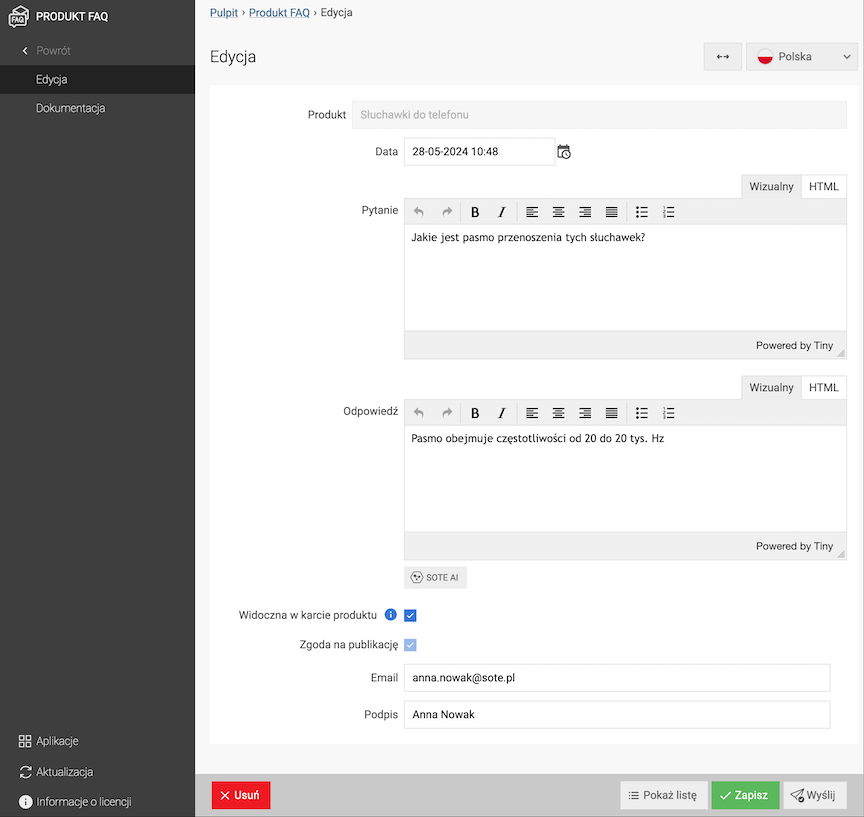Apply italic formatting in the Odpowiedź editor
The height and width of the screenshot is (817, 864).
[501, 412]
